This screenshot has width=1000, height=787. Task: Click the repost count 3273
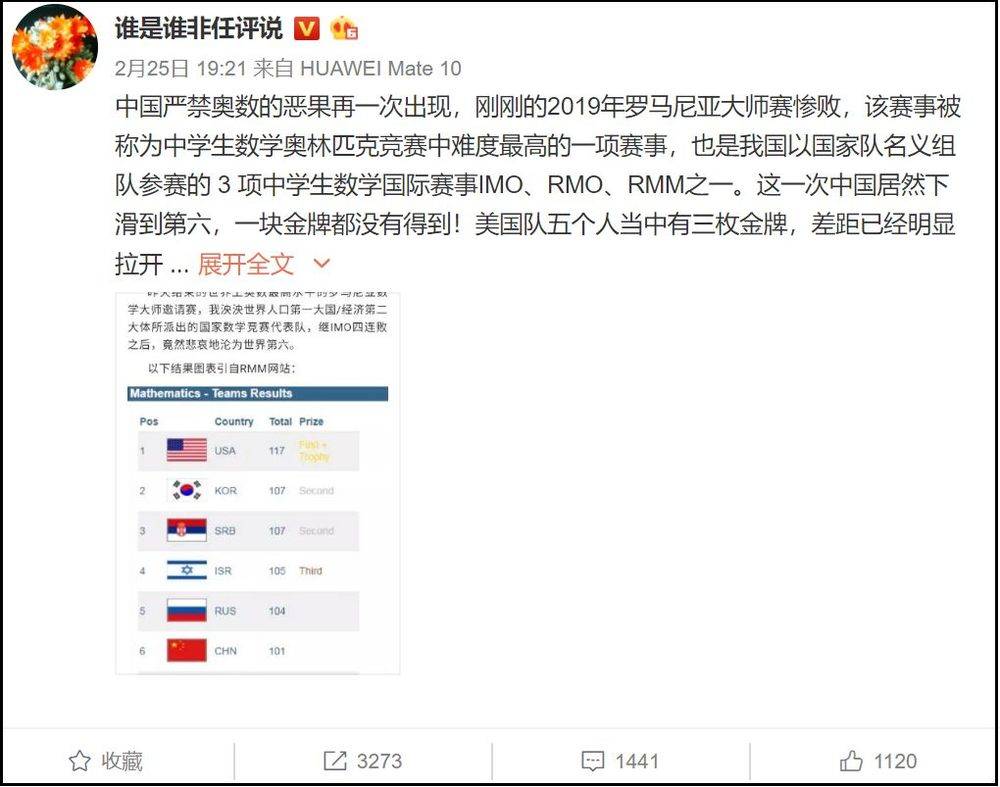pos(379,761)
